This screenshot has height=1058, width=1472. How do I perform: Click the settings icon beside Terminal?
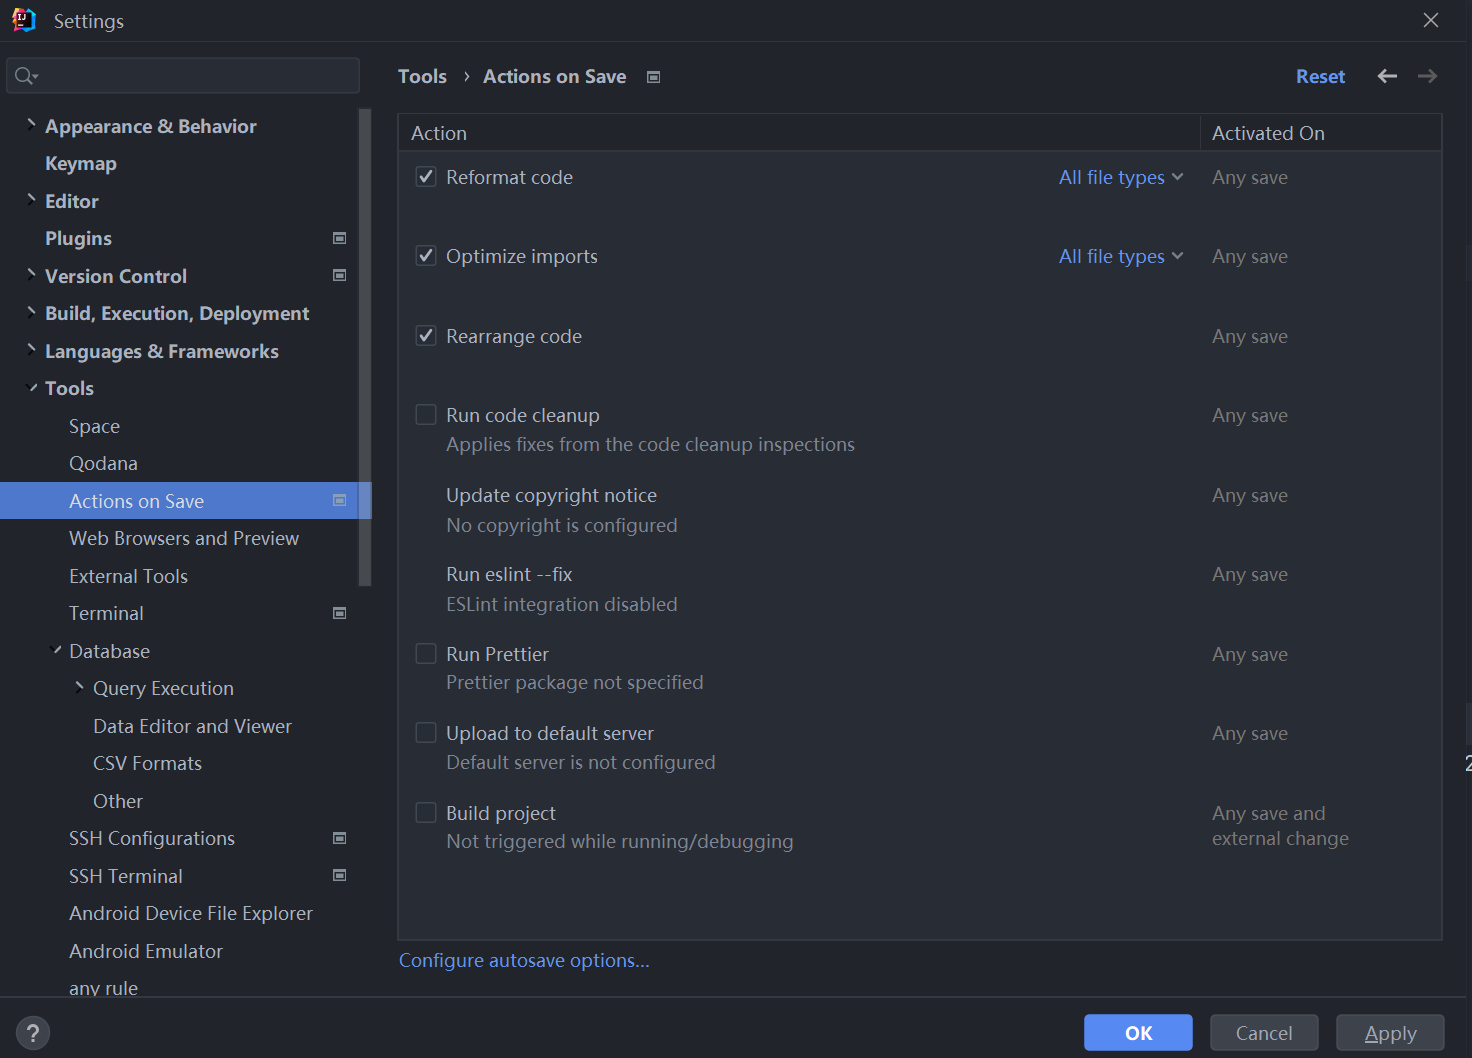click(x=339, y=612)
